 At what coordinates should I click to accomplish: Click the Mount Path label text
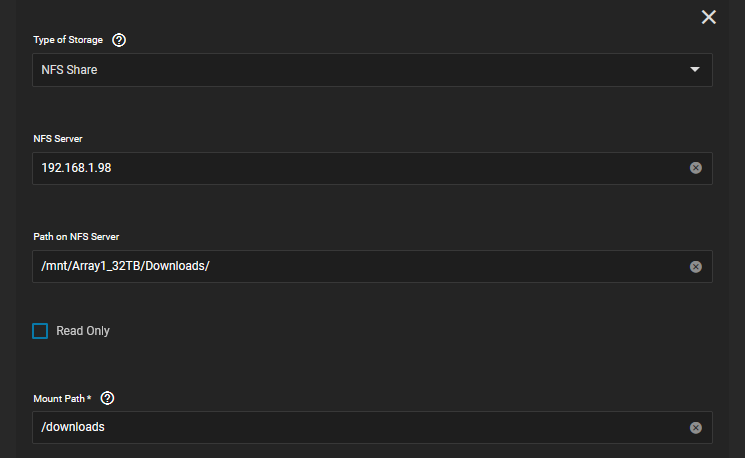(x=59, y=399)
